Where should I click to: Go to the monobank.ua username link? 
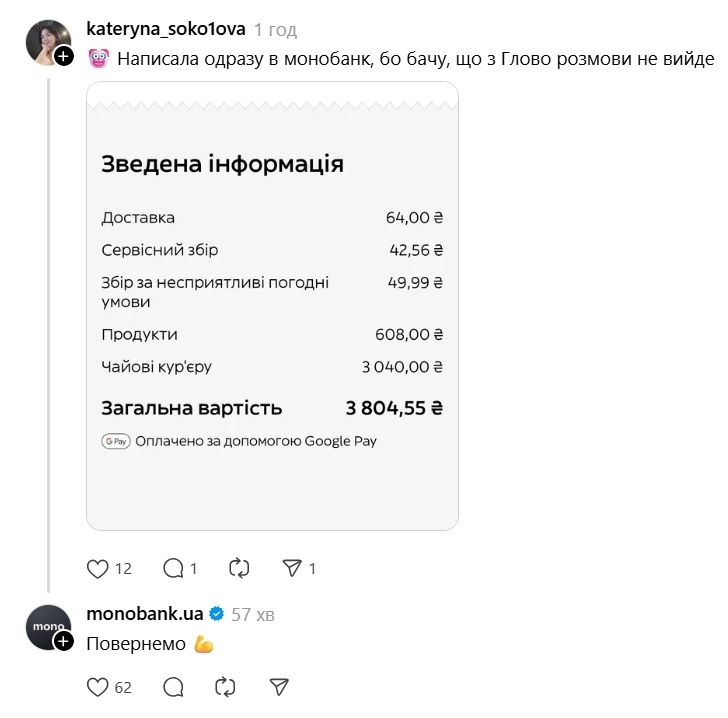(145, 614)
